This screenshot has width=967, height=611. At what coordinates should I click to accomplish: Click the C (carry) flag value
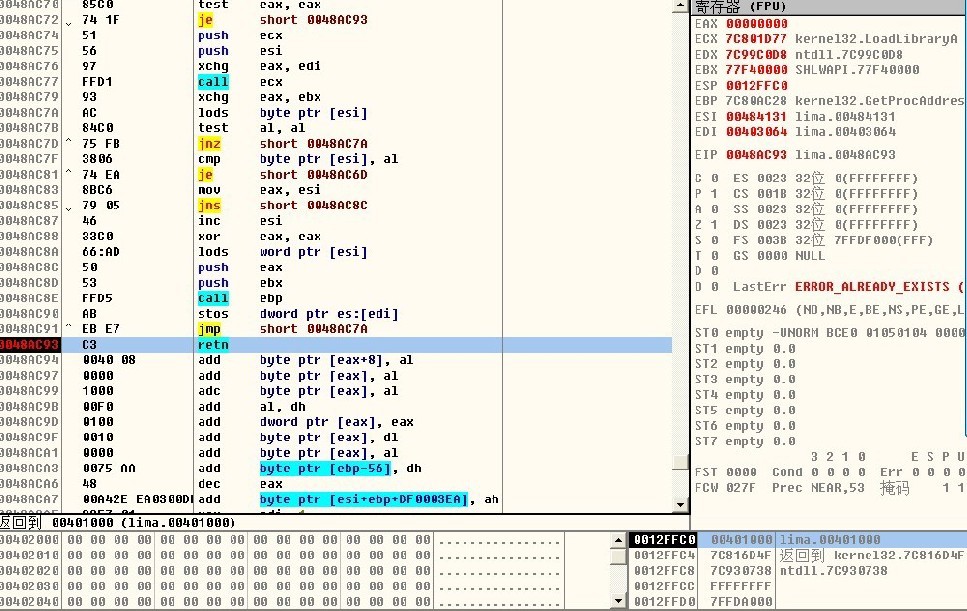(714, 178)
